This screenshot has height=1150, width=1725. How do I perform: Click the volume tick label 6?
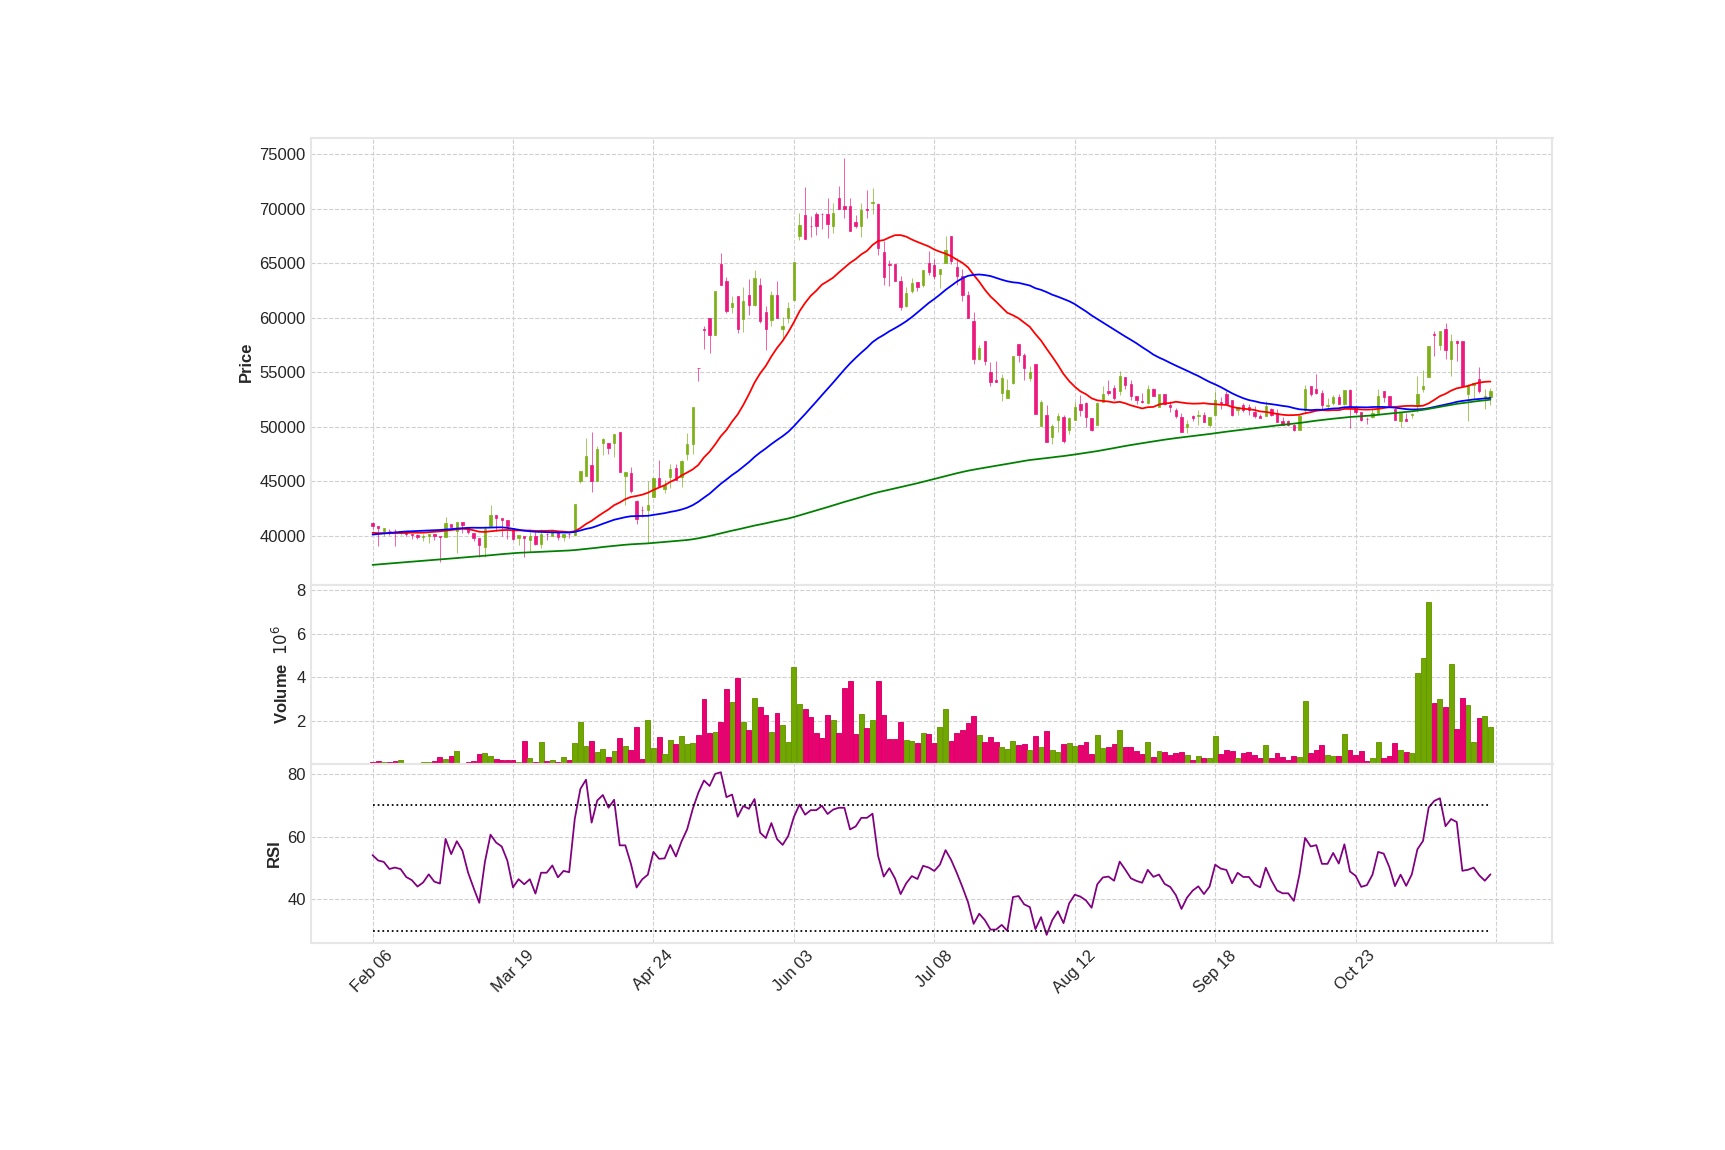(x=301, y=634)
